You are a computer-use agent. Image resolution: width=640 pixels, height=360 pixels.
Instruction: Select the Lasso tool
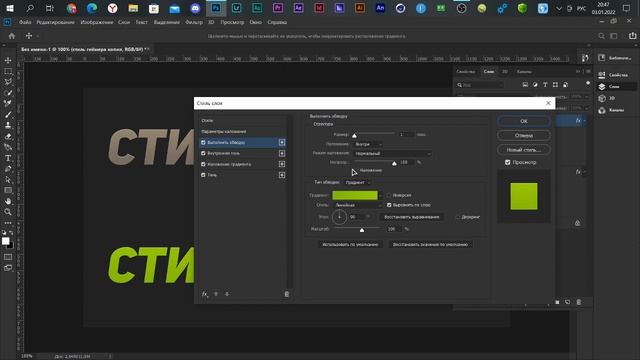(x=8, y=82)
